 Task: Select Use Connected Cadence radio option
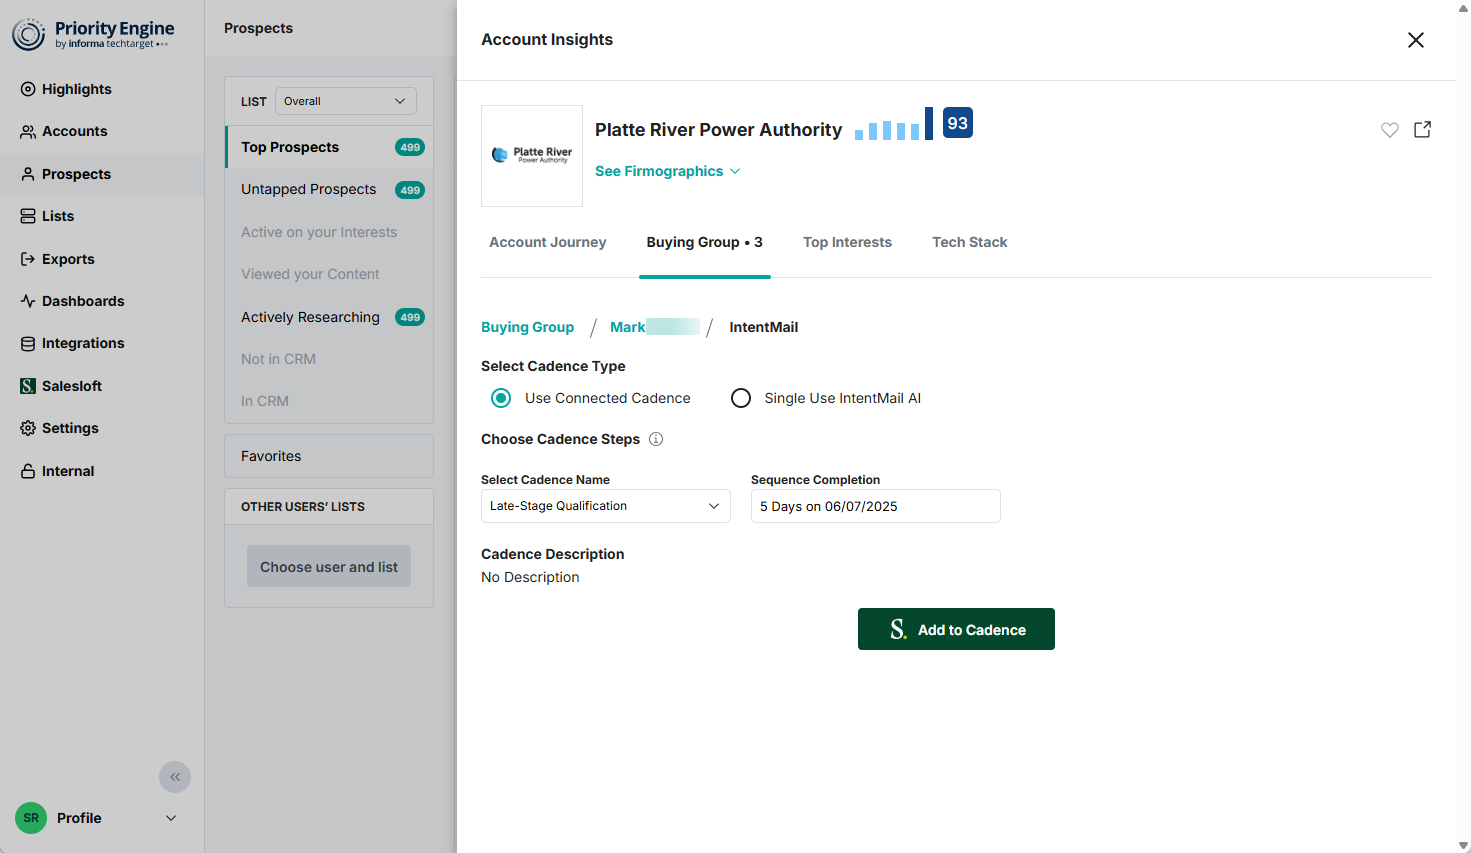[x=501, y=398]
